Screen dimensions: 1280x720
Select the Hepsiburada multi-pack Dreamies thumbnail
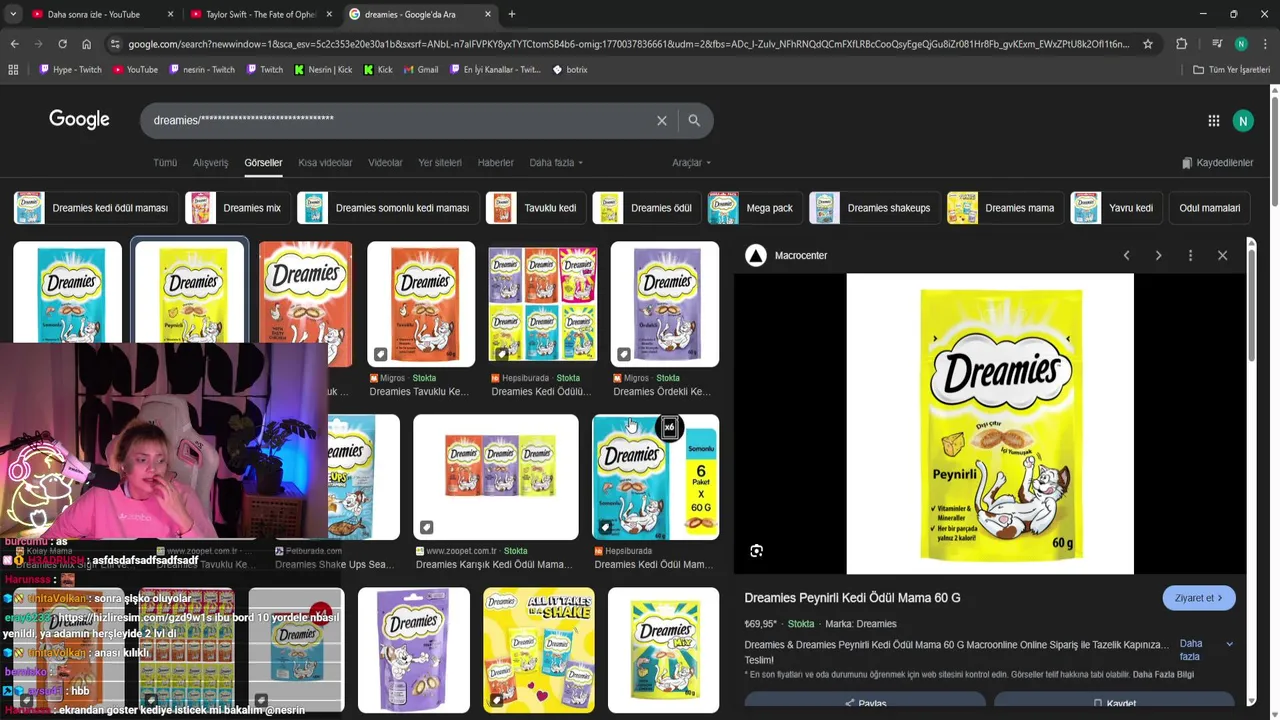coord(543,304)
